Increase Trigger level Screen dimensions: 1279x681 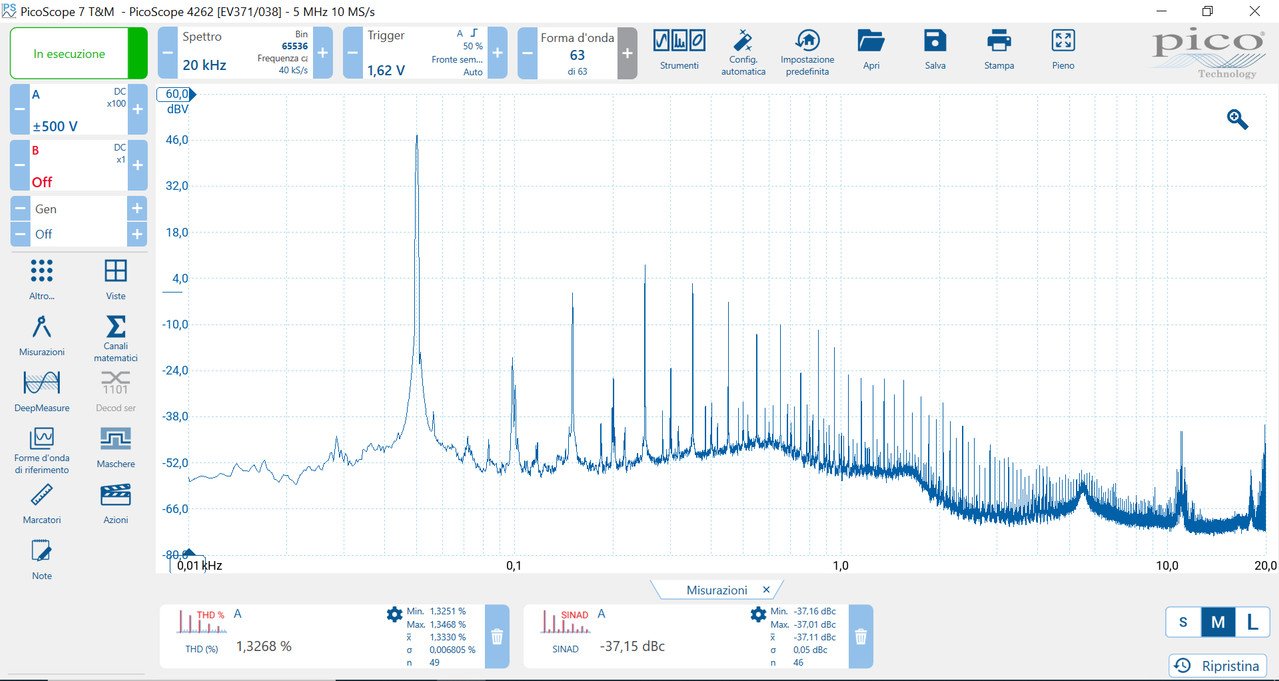click(497, 53)
